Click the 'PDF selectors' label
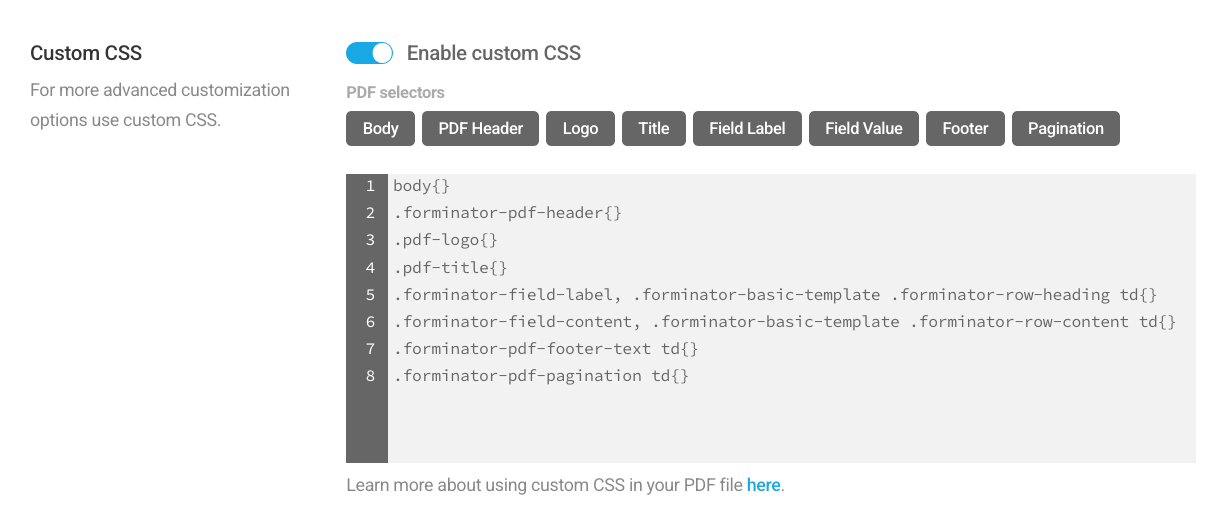Viewport: 1220px width, 531px height. [x=395, y=92]
